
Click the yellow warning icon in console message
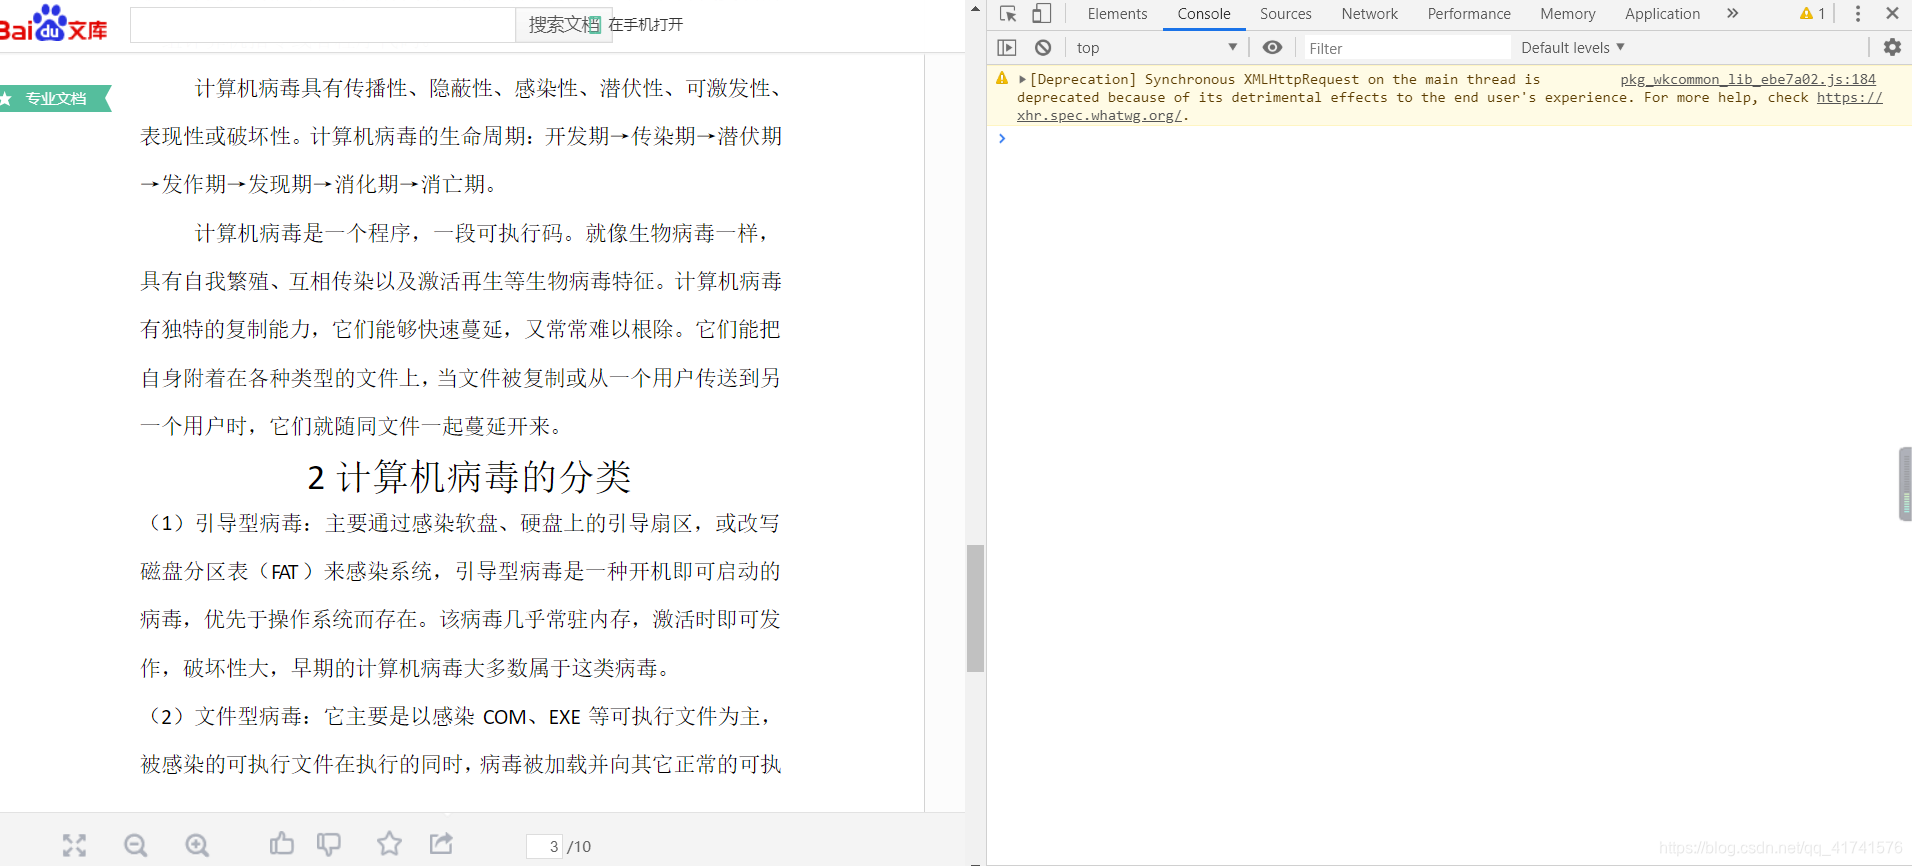[x=1002, y=78]
